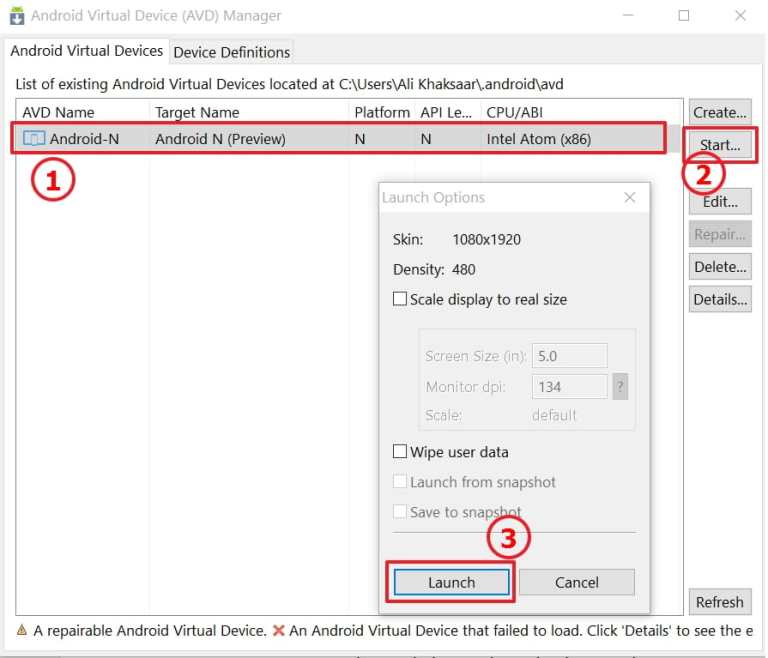Select the Android-N row name
The width and height of the screenshot is (768, 658).
[x=84, y=139]
